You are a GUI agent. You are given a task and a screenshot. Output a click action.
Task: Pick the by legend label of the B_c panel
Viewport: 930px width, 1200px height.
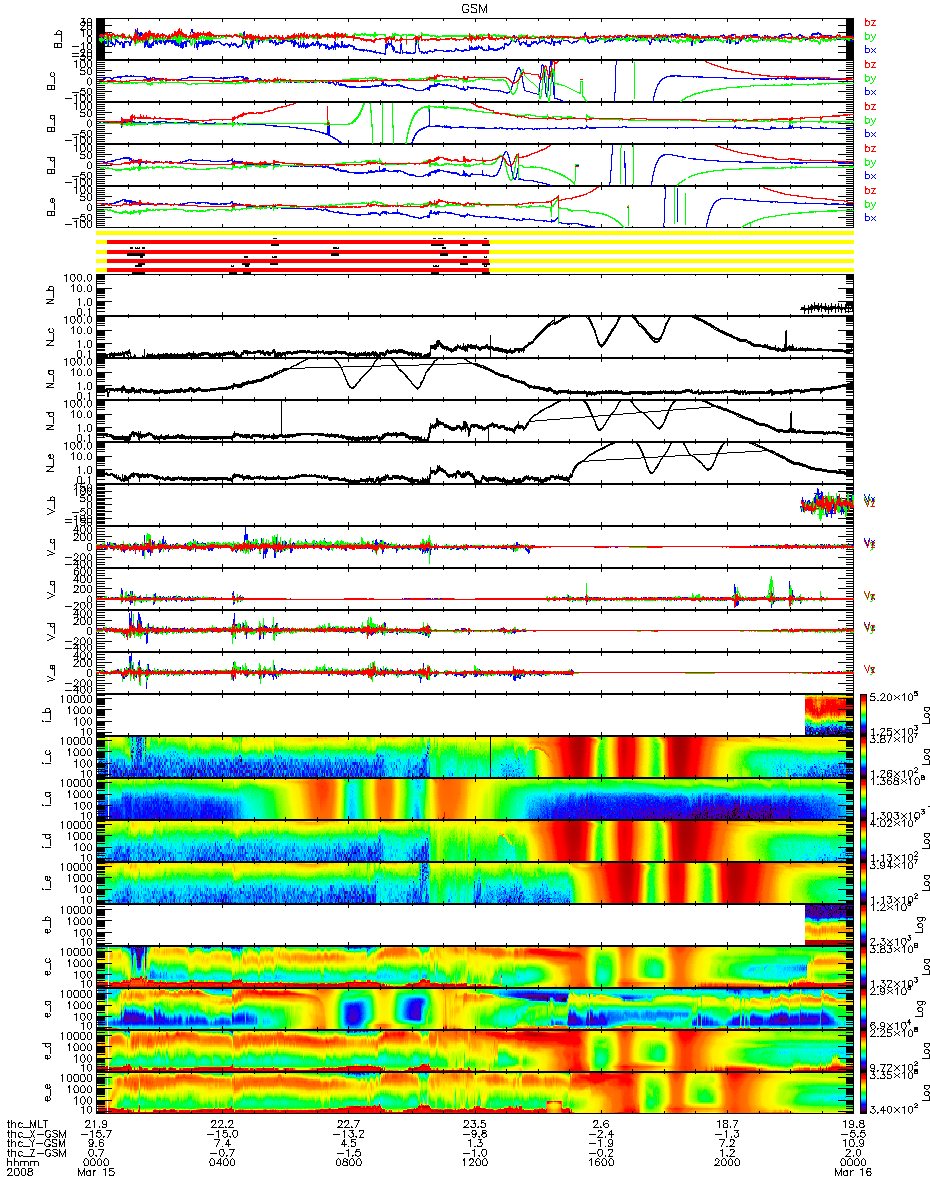pos(870,78)
